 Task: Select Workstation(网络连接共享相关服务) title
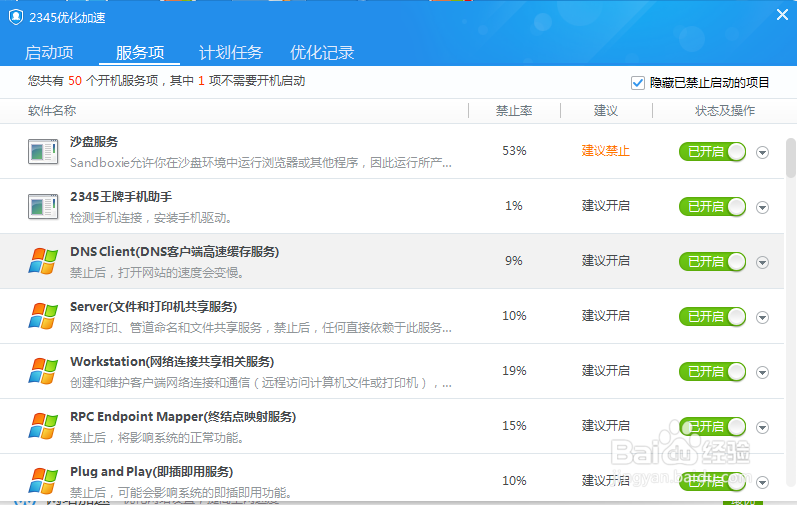coord(172,361)
